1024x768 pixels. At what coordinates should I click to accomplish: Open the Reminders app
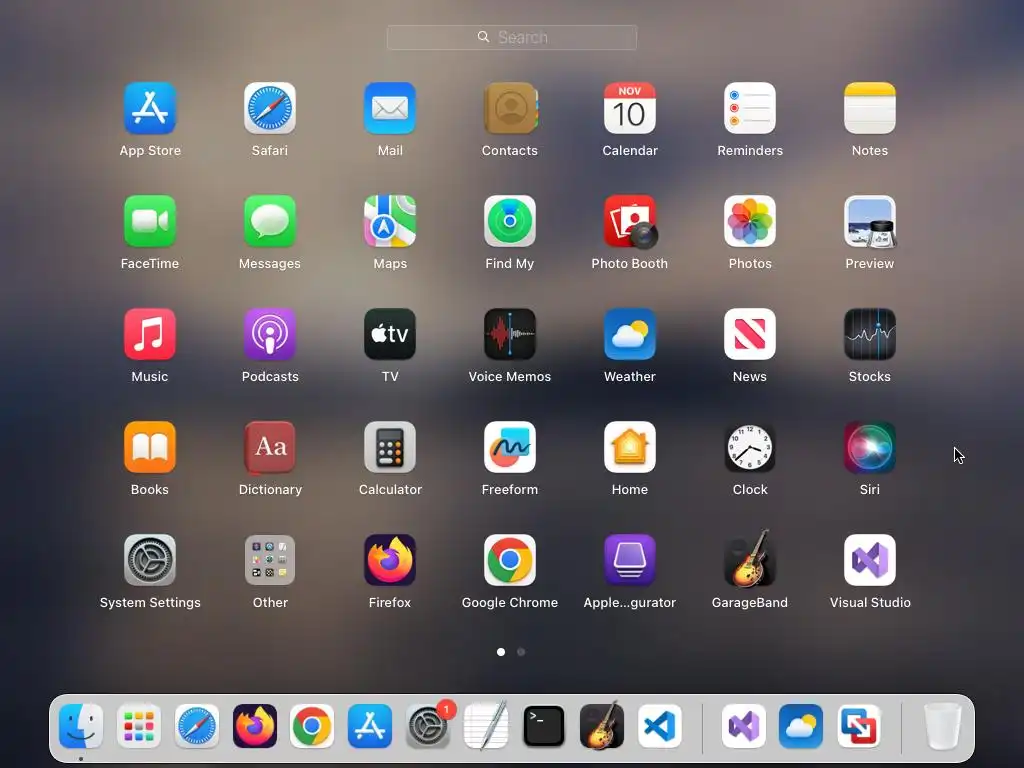coord(750,108)
